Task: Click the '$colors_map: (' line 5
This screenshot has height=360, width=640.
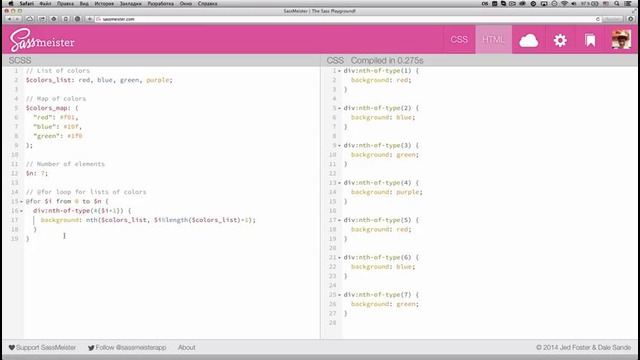Action: pos(52,108)
